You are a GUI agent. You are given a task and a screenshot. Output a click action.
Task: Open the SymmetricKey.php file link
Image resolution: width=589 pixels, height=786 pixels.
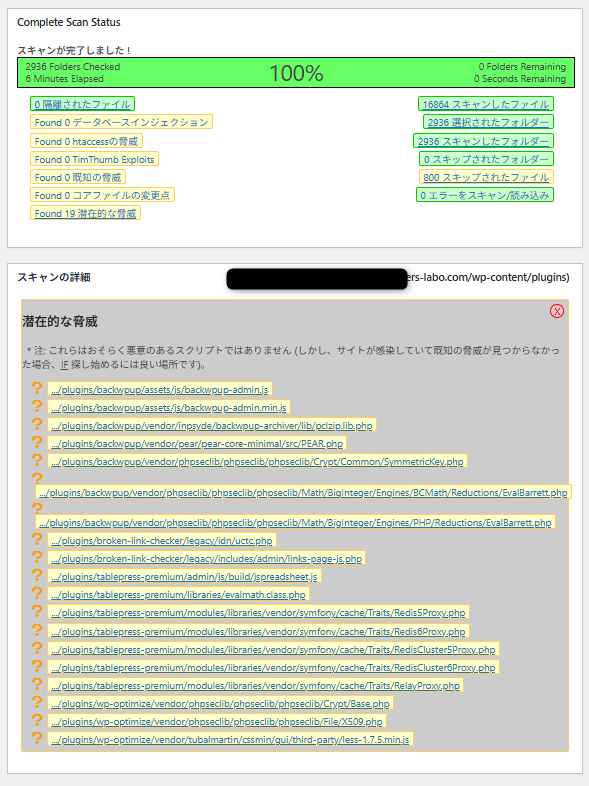point(257,462)
